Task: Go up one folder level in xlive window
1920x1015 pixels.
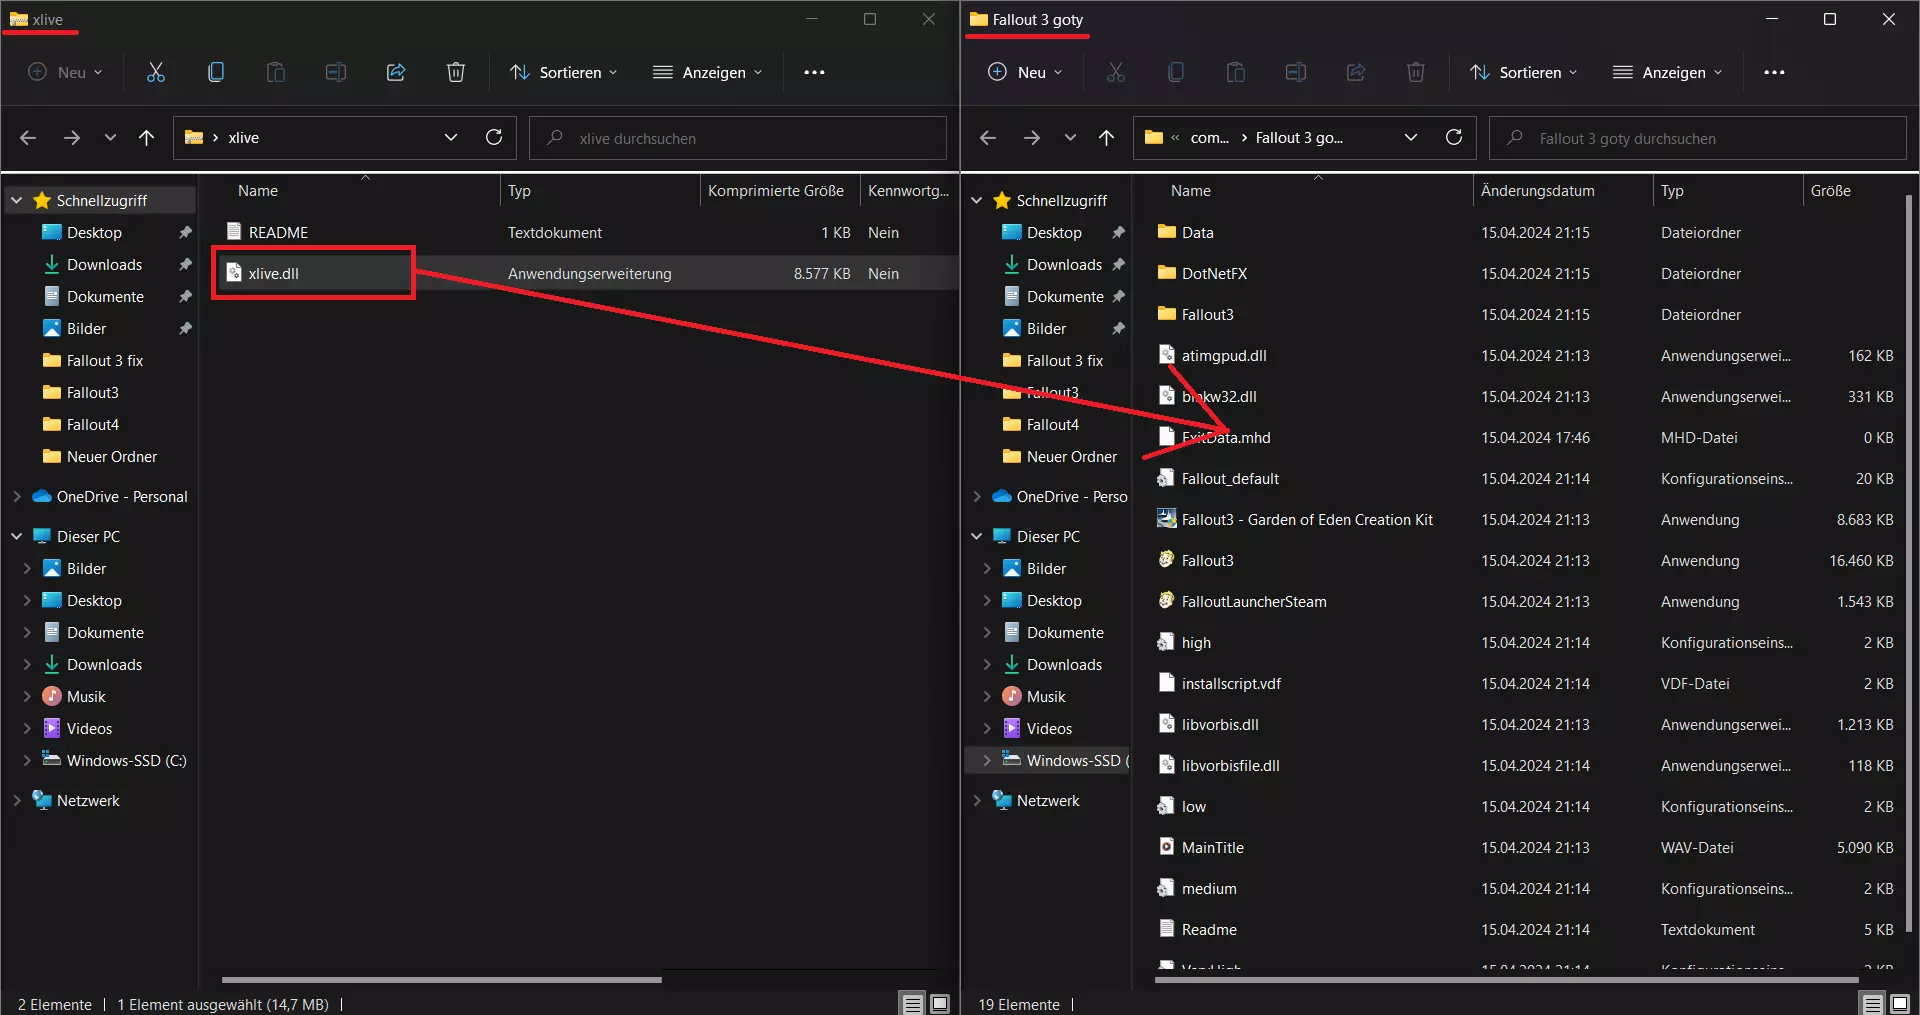Action: pyautogui.click(x=147, y=138)
